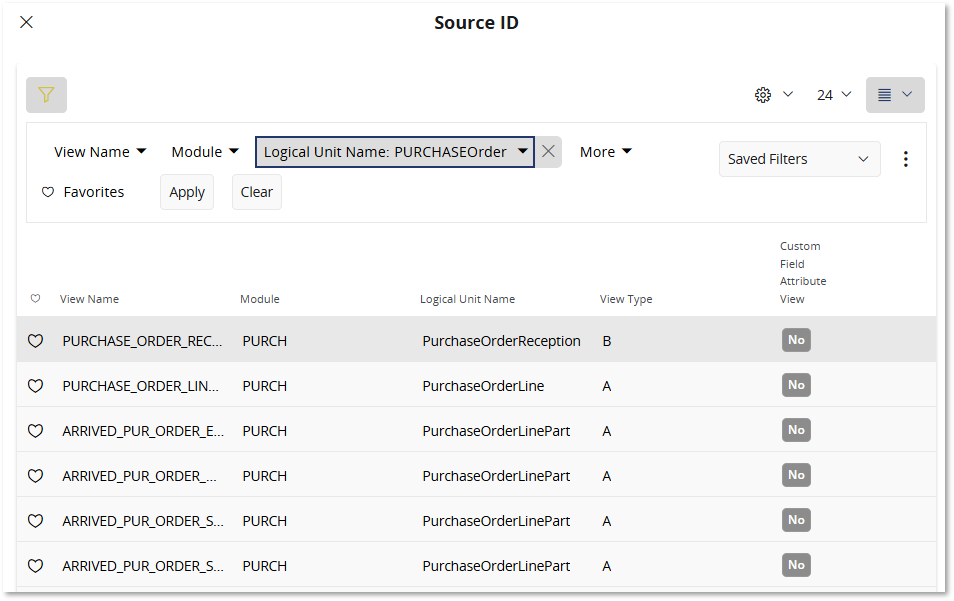Favorite the PURCHASE_ORDER_LIN... row
Viewport: 954px width, 601px height.
pyautogui.click(x=35, y=386)
